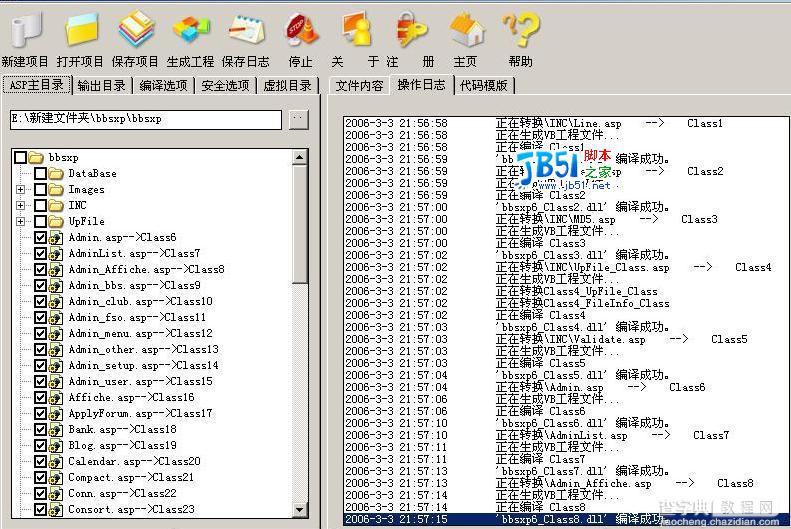Expand the Images folder node
The width and height of the screenshot is (791, 529).
pos(20,190)
